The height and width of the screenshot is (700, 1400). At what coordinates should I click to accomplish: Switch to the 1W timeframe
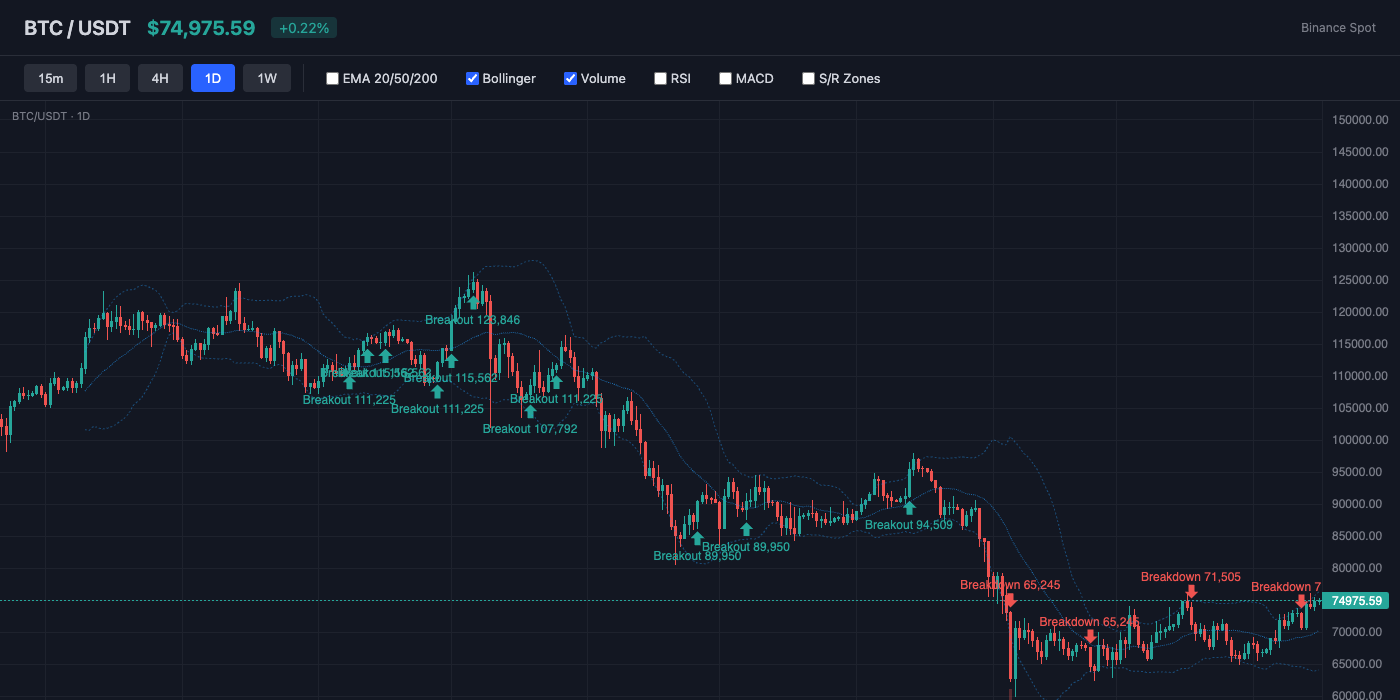coord(266,77)
